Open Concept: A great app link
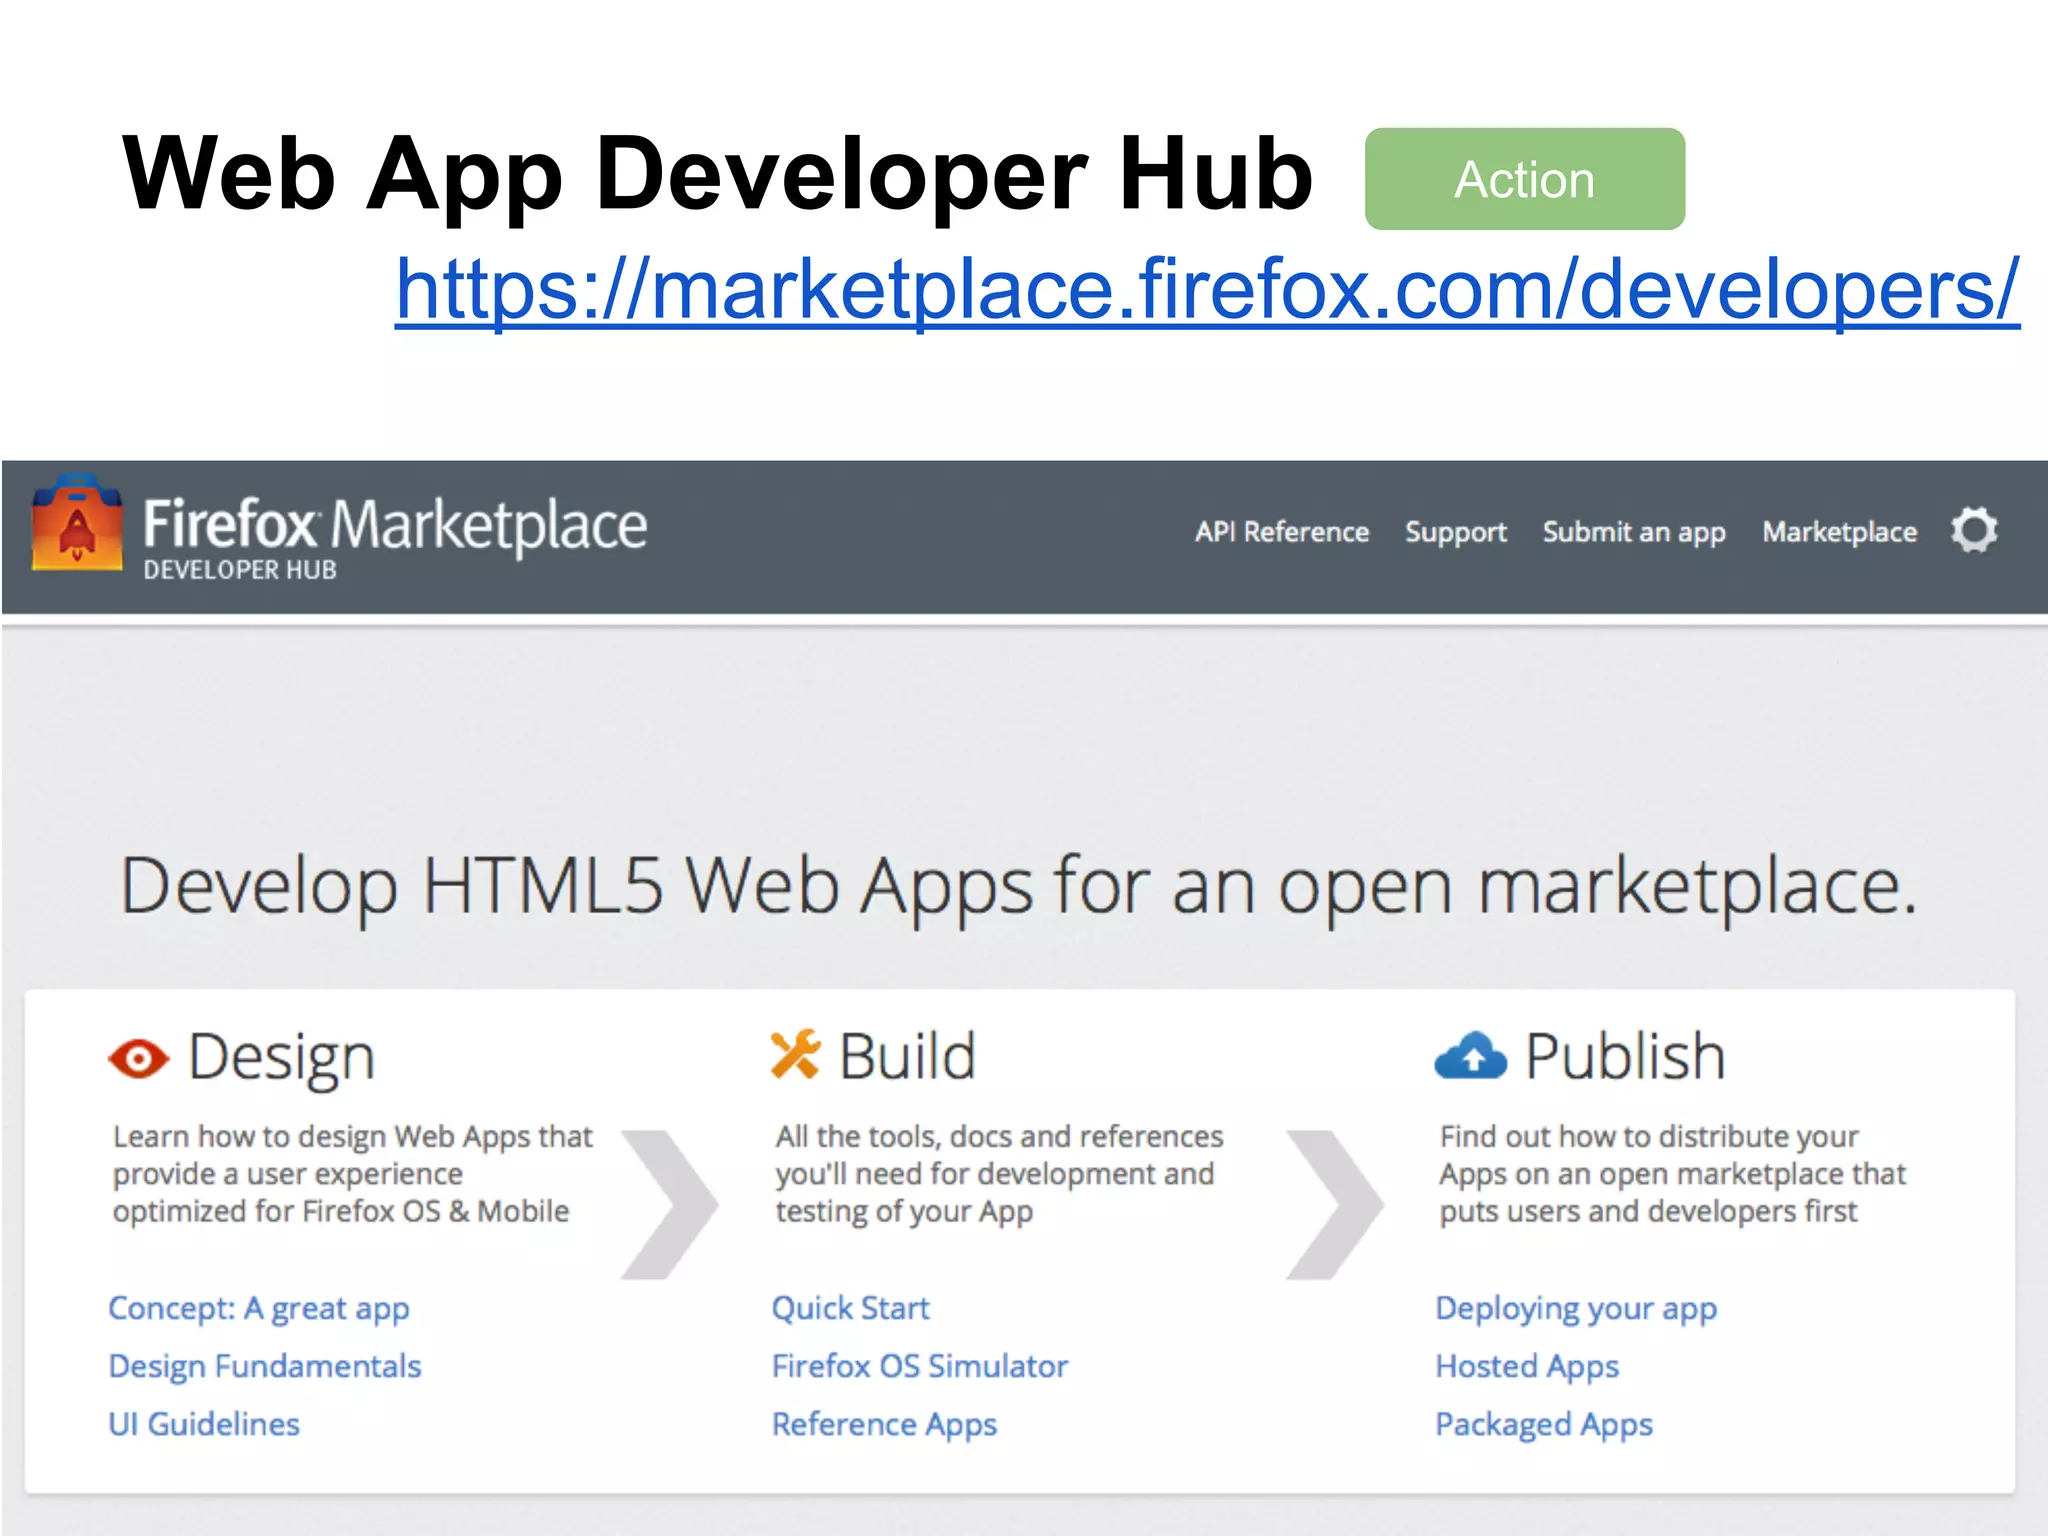The image size is (2048, 1536). (x=259, y=1308)
